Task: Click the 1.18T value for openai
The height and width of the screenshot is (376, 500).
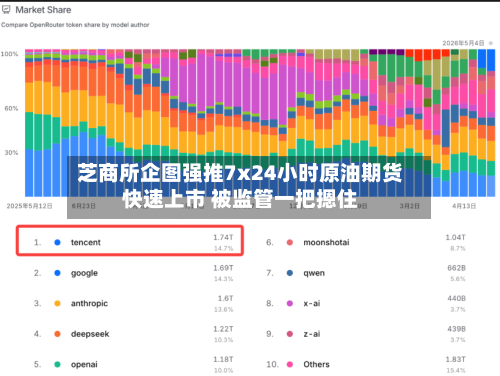Action: coord(223,359)
